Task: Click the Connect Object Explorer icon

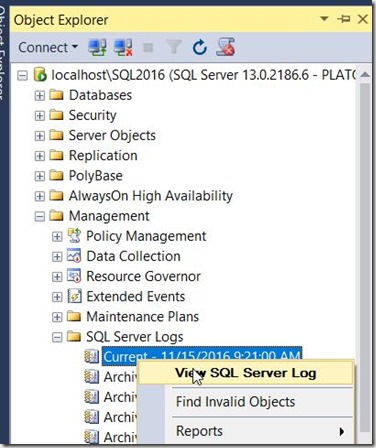Action: (97, 47)
